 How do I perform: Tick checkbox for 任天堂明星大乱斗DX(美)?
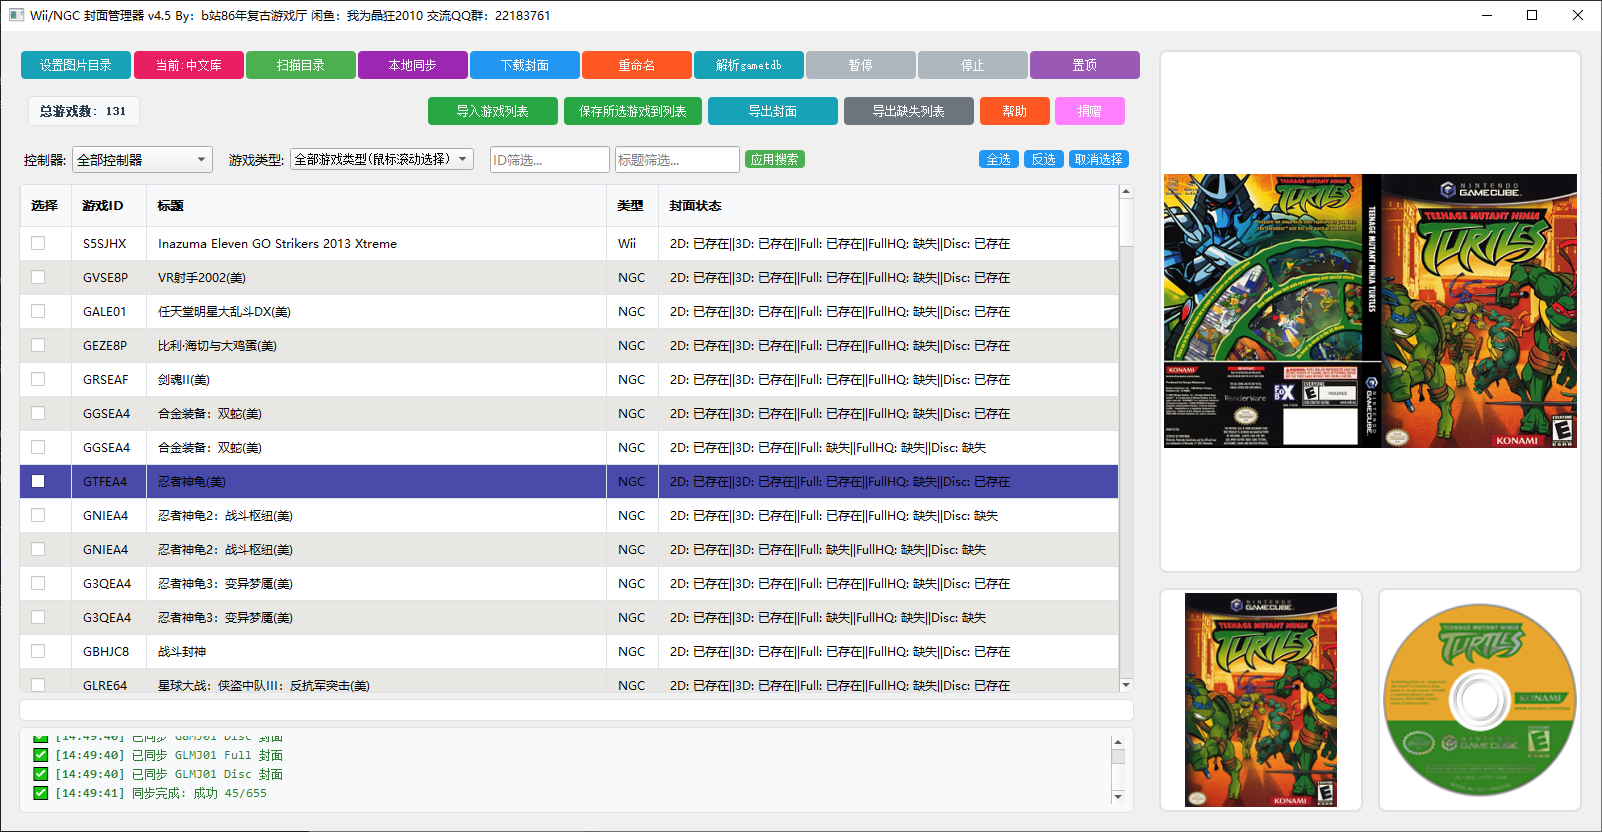[x=38, y=311]
